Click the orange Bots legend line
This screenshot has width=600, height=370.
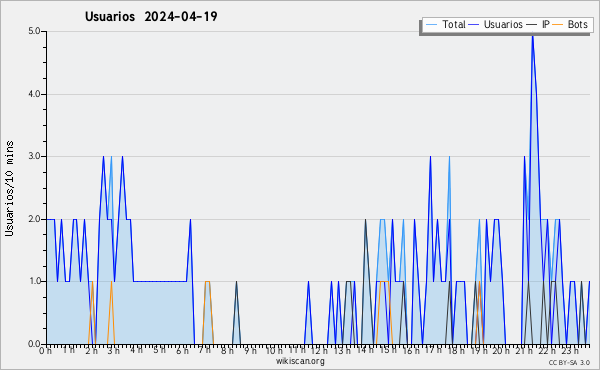pos(558,25)
